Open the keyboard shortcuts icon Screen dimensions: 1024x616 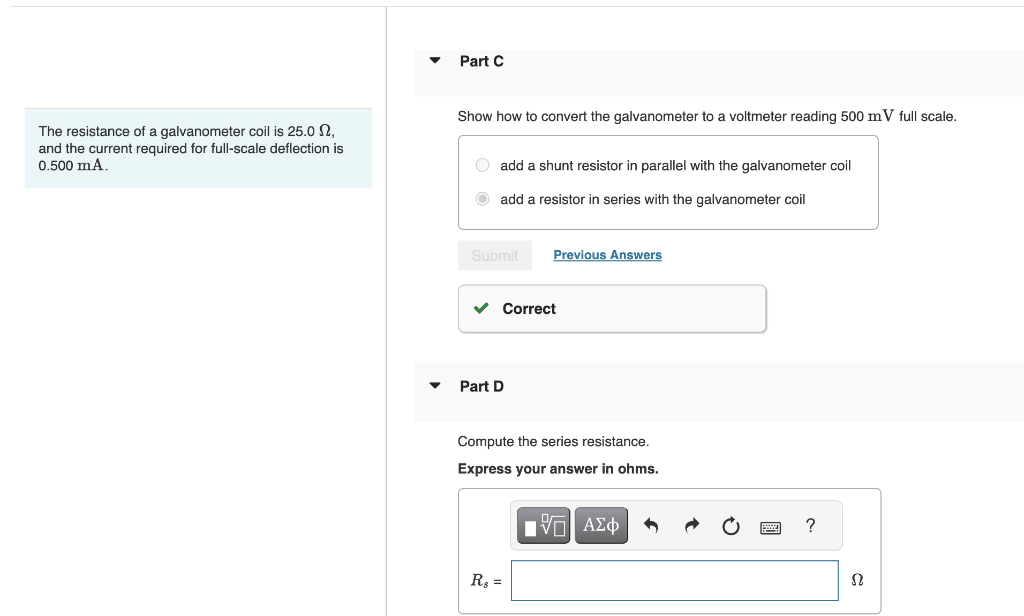770,526
